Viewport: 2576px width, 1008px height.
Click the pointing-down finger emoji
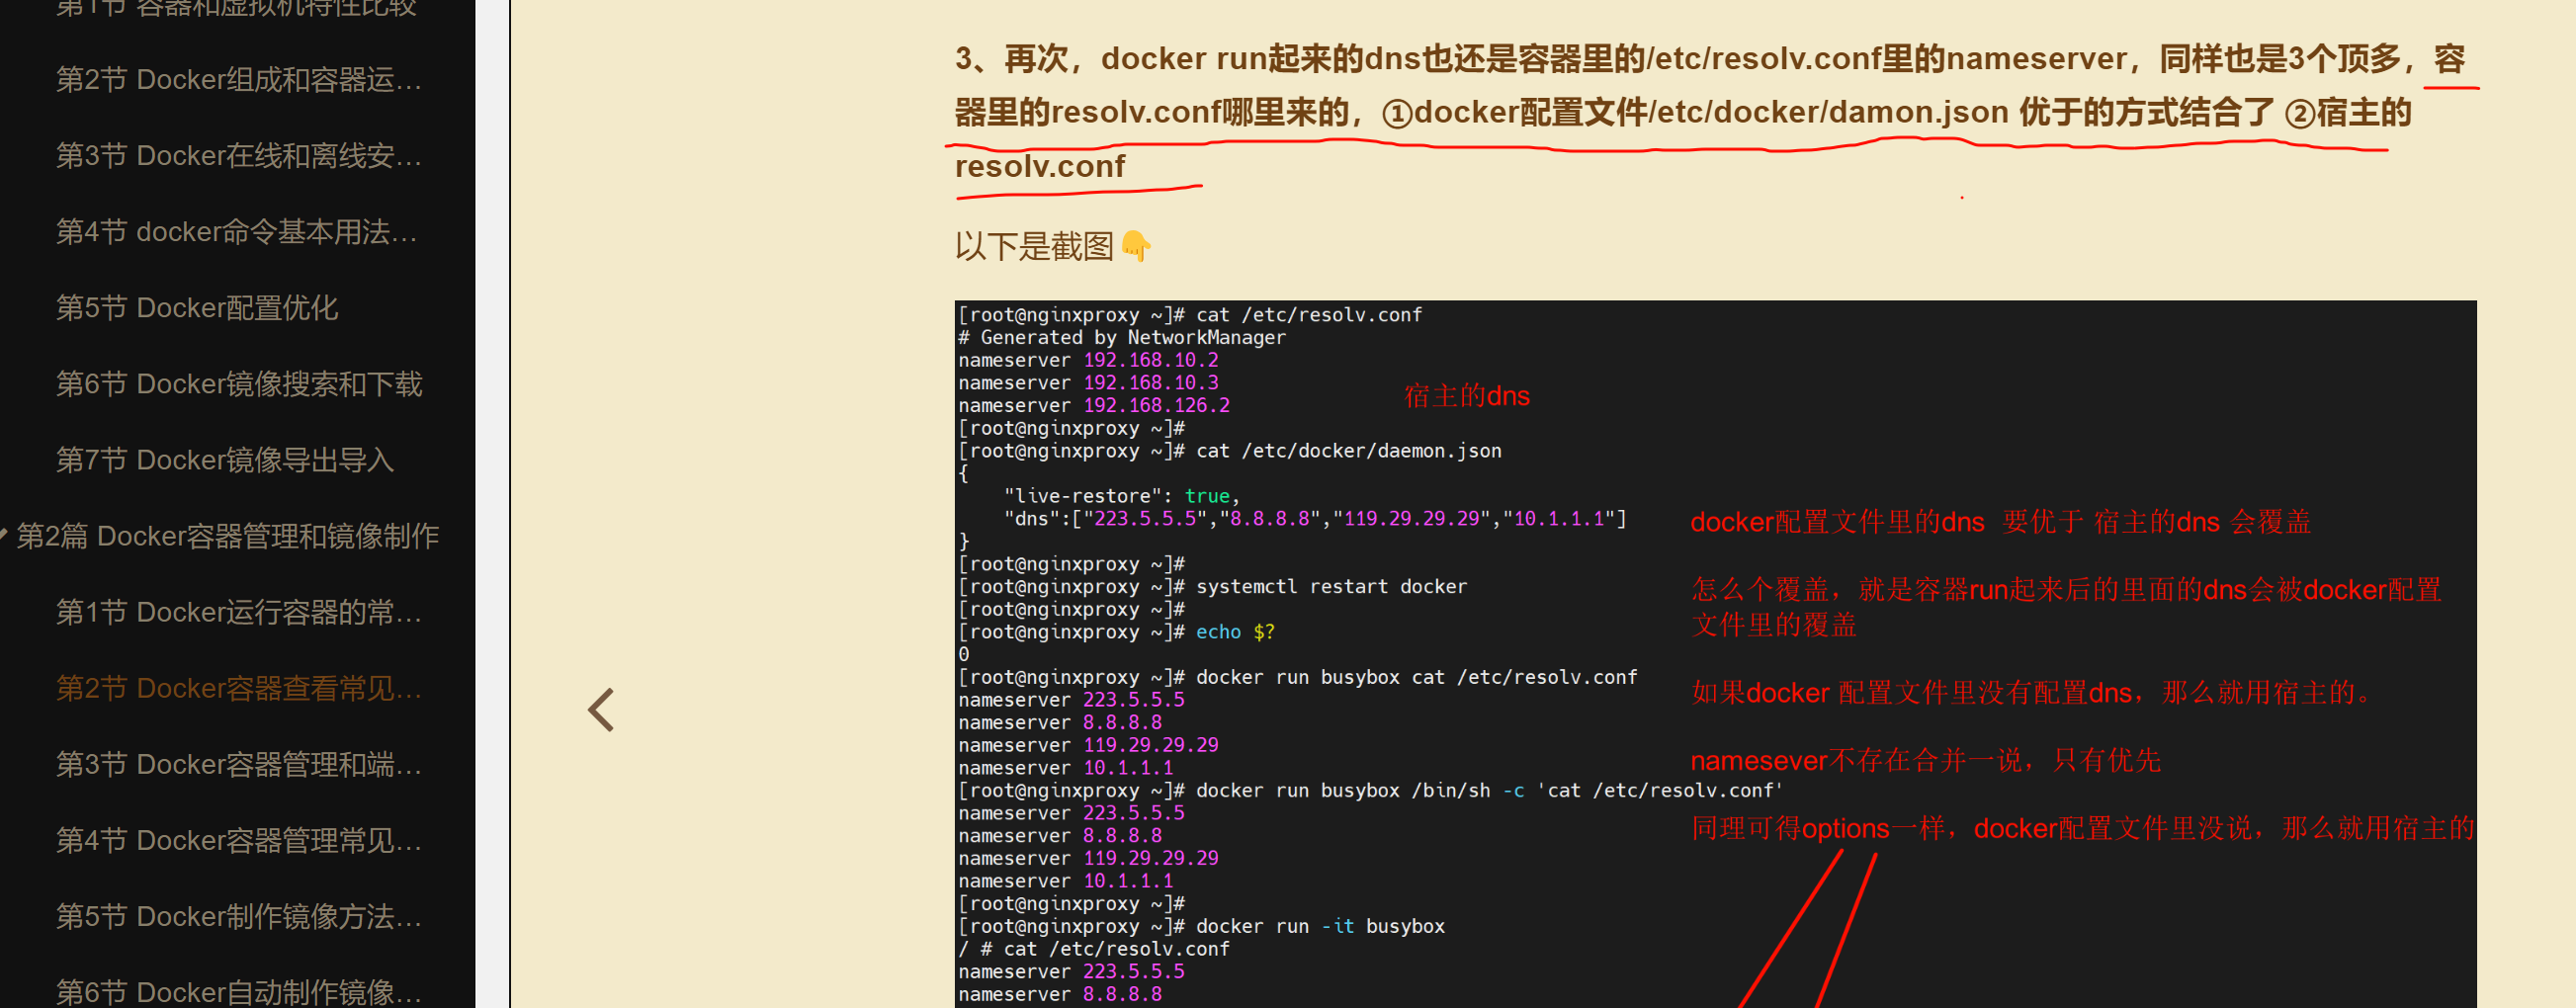1135,245
